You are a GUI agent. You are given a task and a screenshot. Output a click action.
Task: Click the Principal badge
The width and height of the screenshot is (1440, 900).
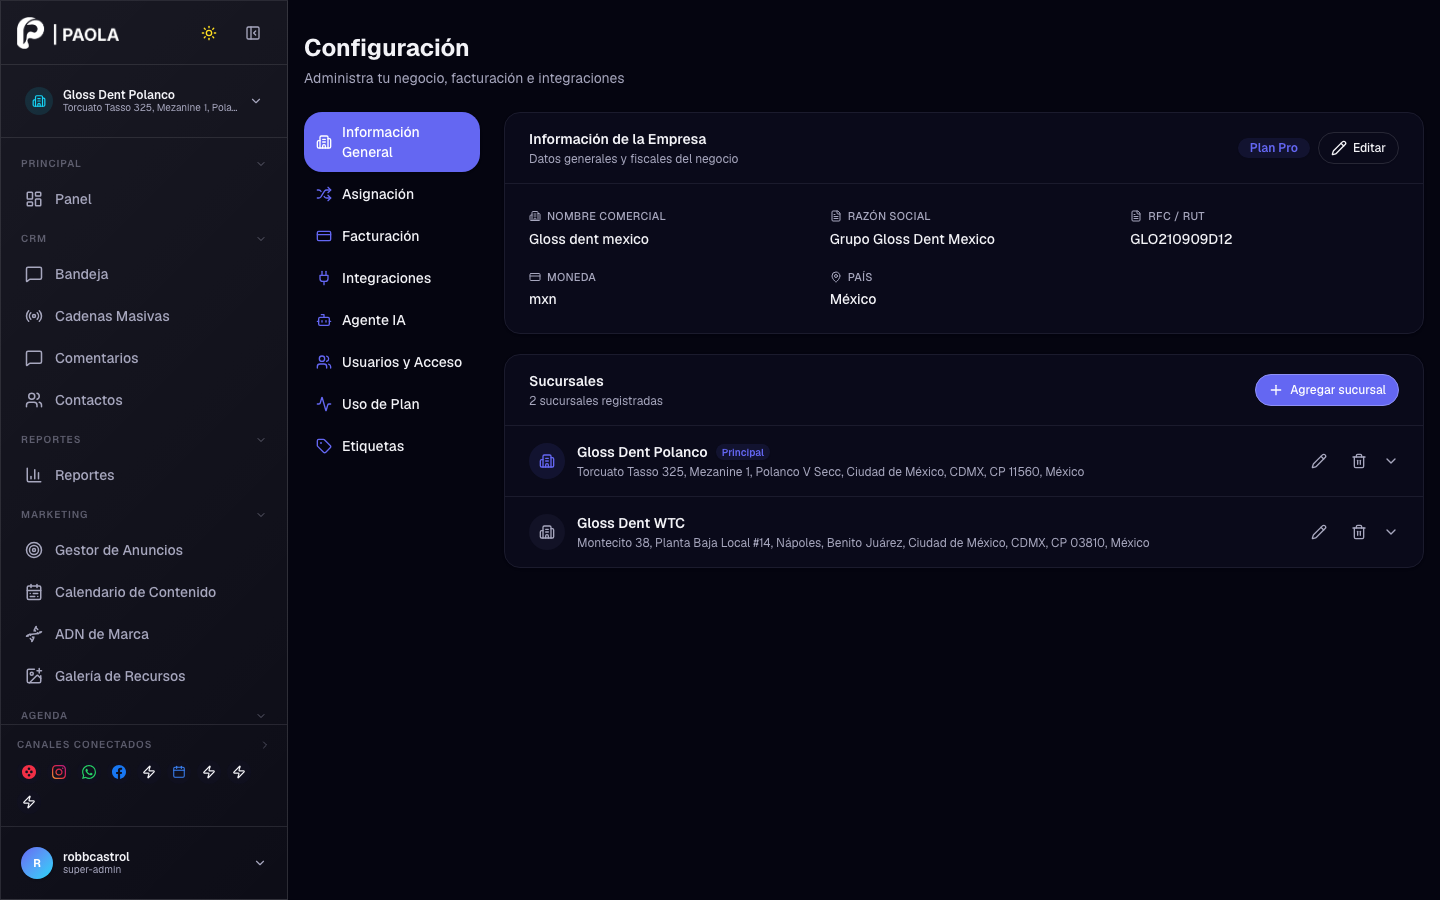coord(743,453)
